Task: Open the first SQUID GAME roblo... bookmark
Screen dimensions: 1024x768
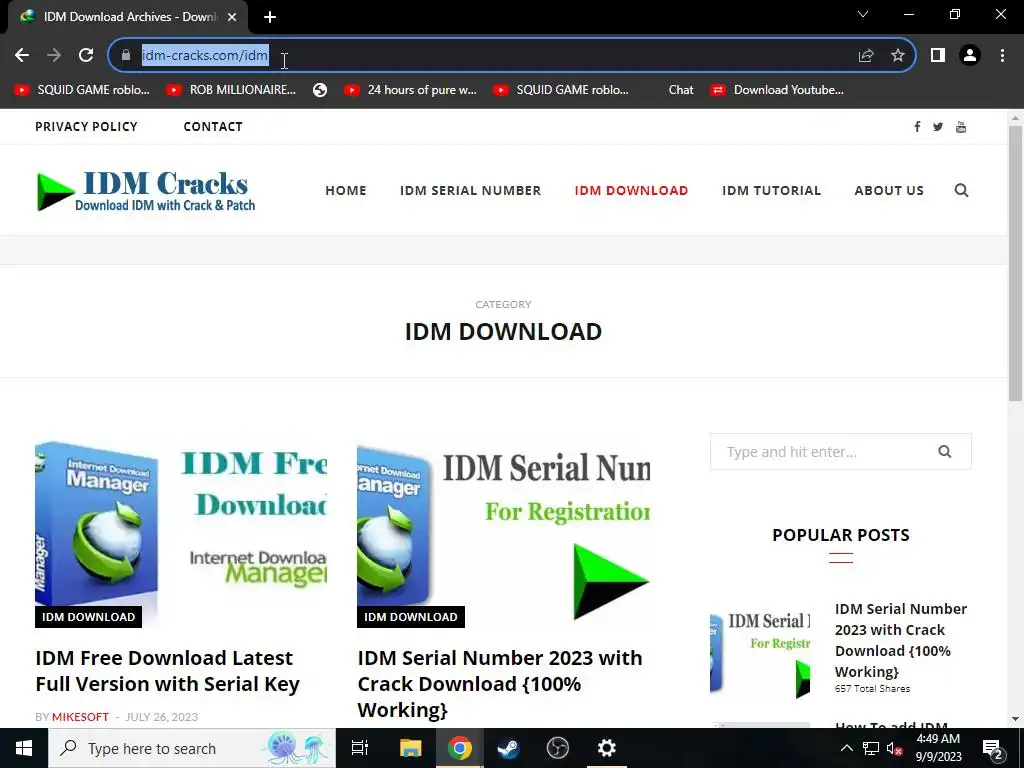Action: coord(82,90)
